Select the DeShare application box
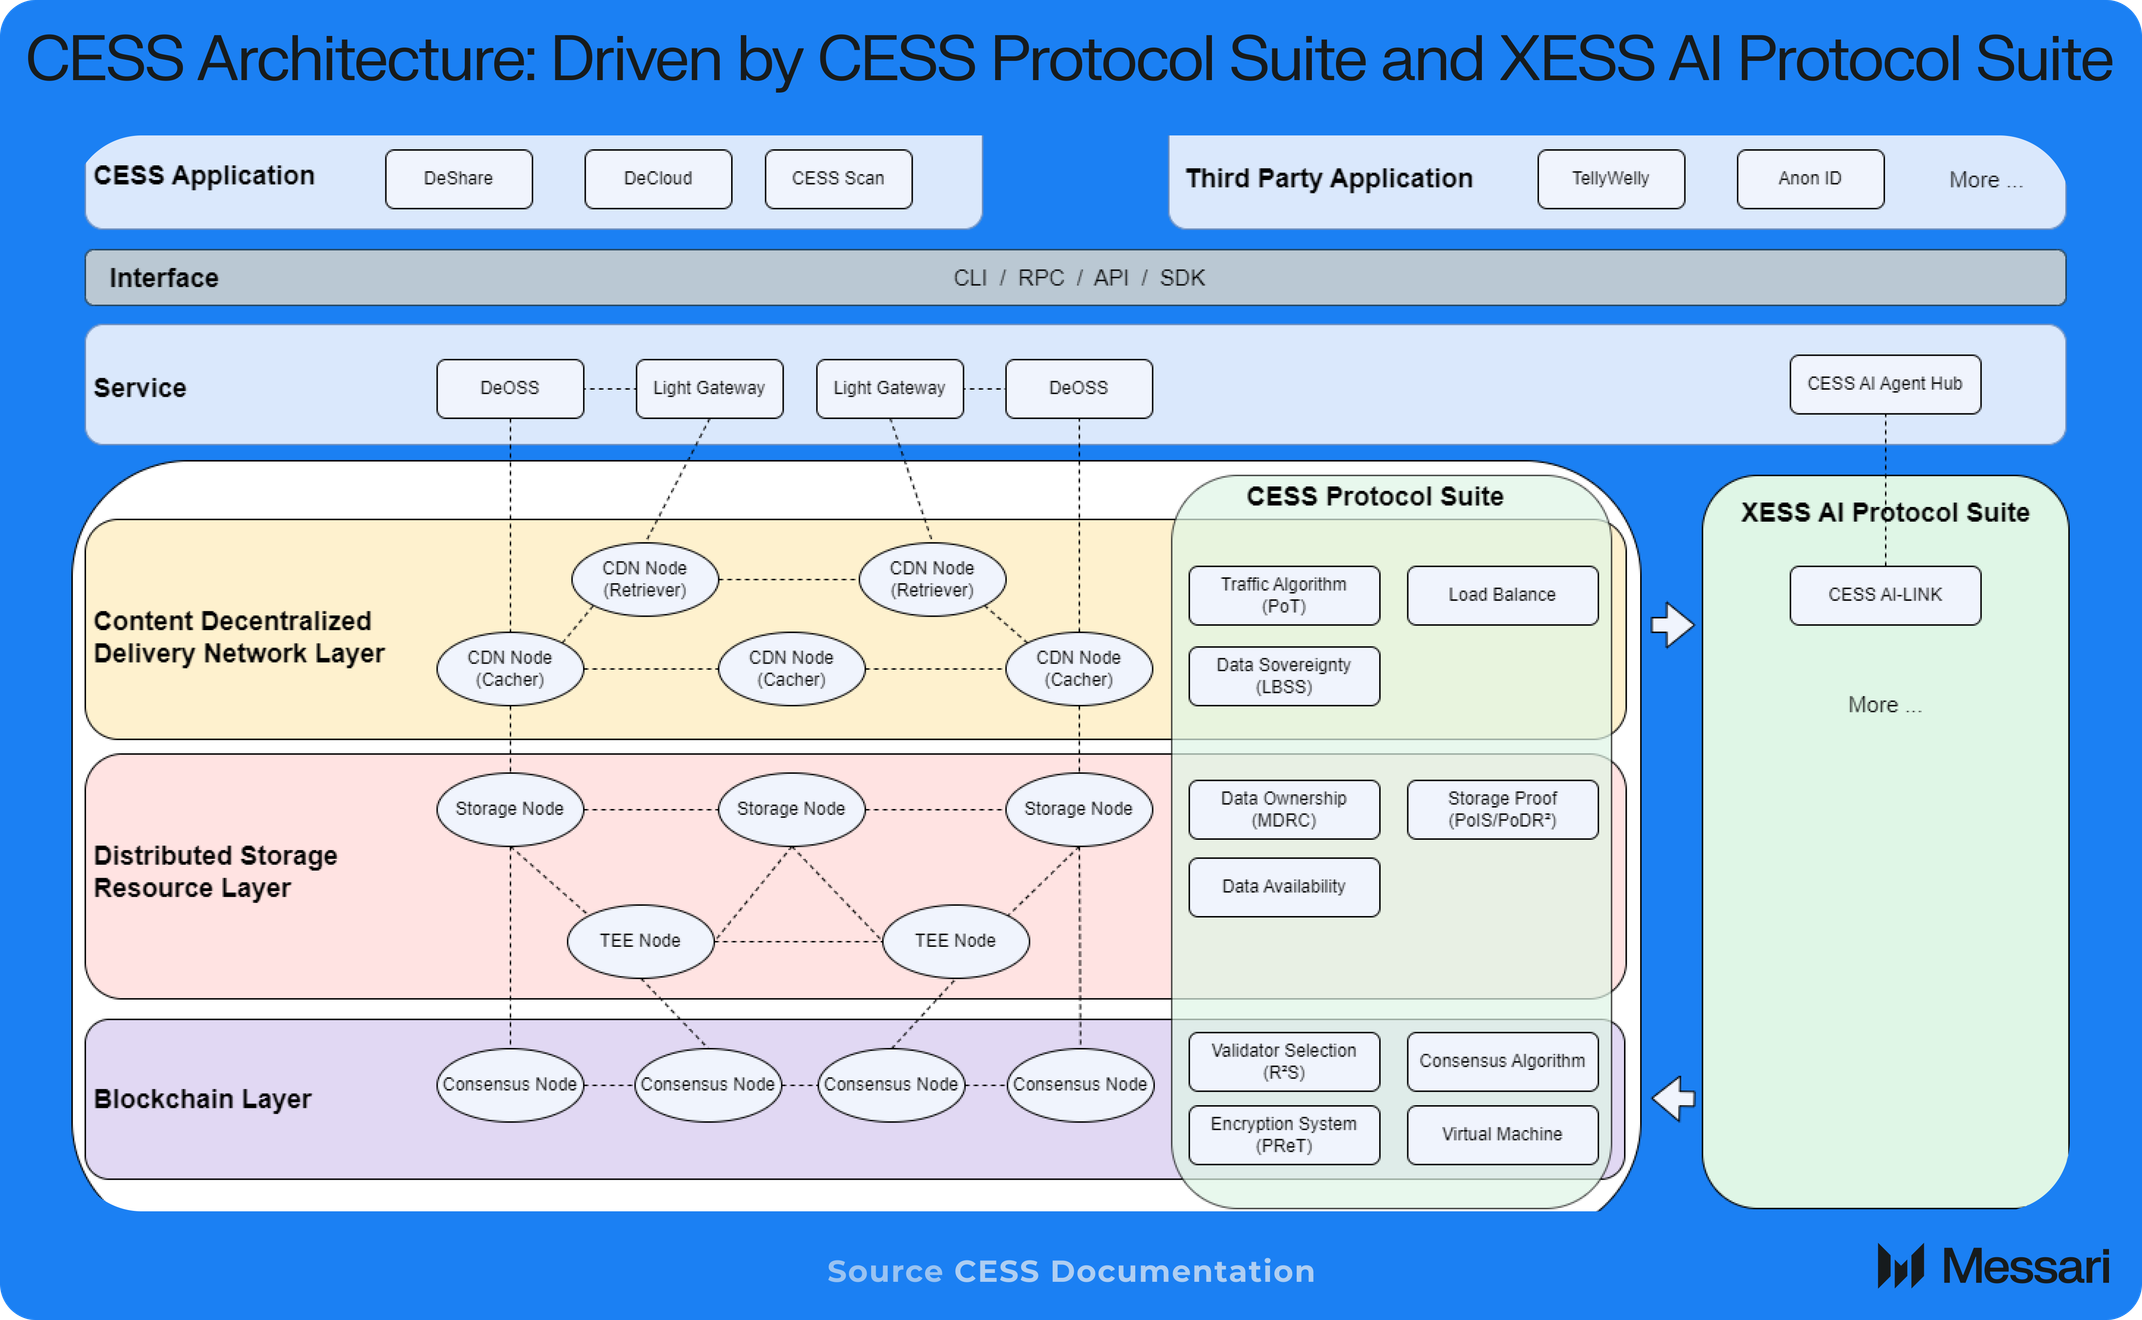 point(458,179)
